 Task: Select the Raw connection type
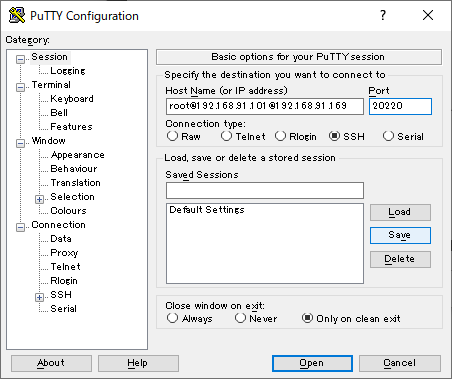(x=172, y=136)
